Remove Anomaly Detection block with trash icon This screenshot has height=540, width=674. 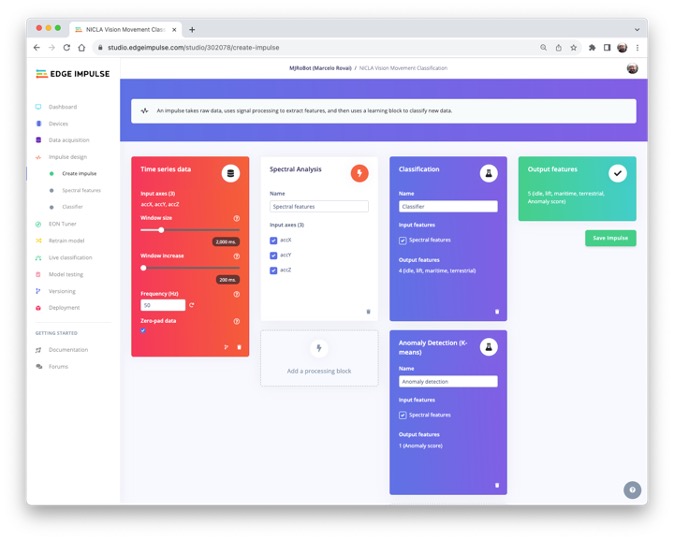[497, 485]
